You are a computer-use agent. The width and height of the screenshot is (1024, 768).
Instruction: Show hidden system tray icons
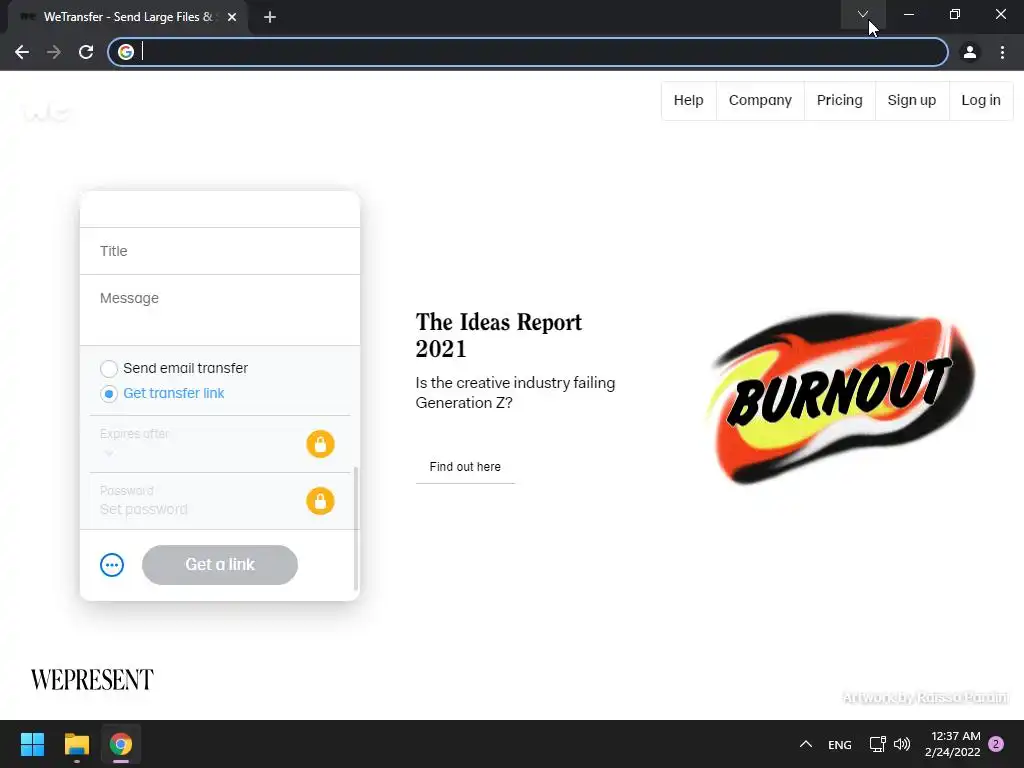(x=806, y=744)
